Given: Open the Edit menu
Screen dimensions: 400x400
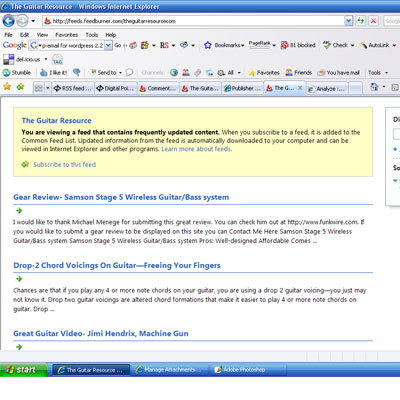Looking at the screenshot, I should pos(24,35).
